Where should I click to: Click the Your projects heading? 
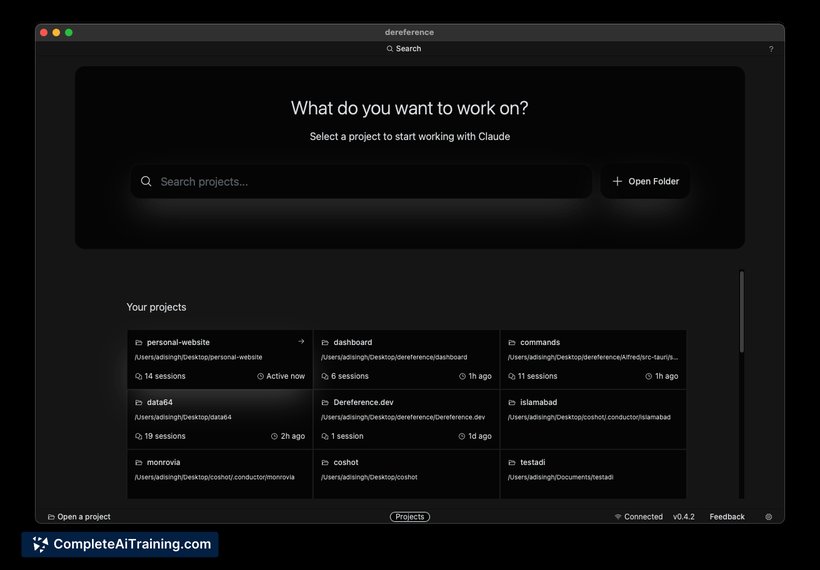[156, 307]
